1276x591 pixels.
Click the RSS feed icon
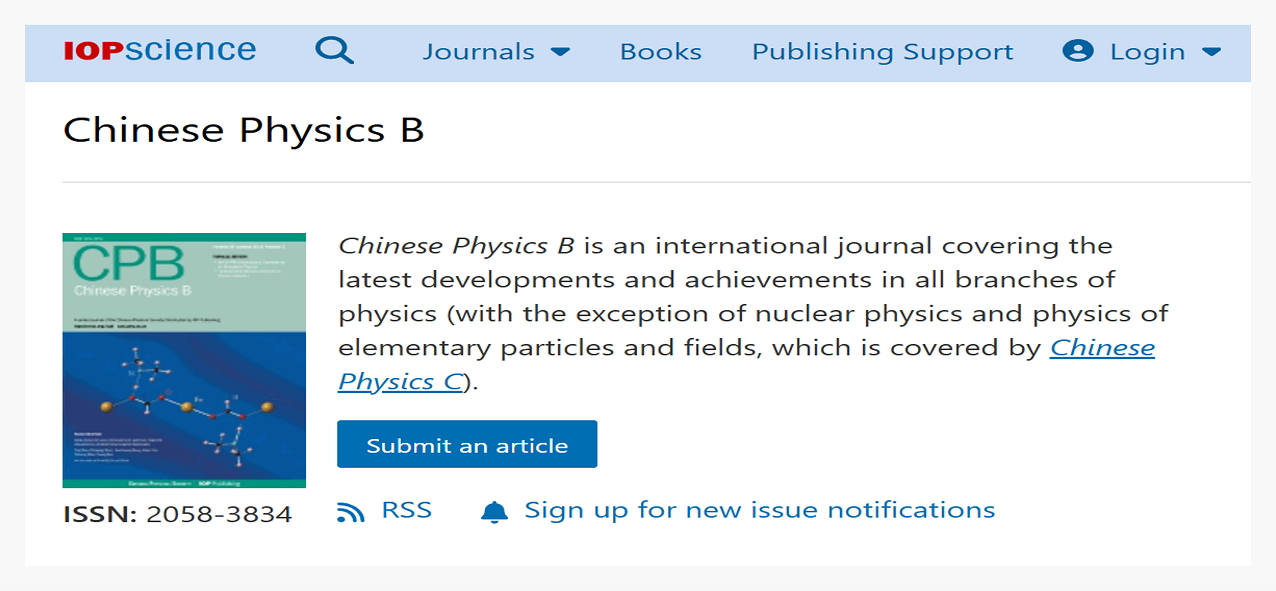[x=351, y=512]
